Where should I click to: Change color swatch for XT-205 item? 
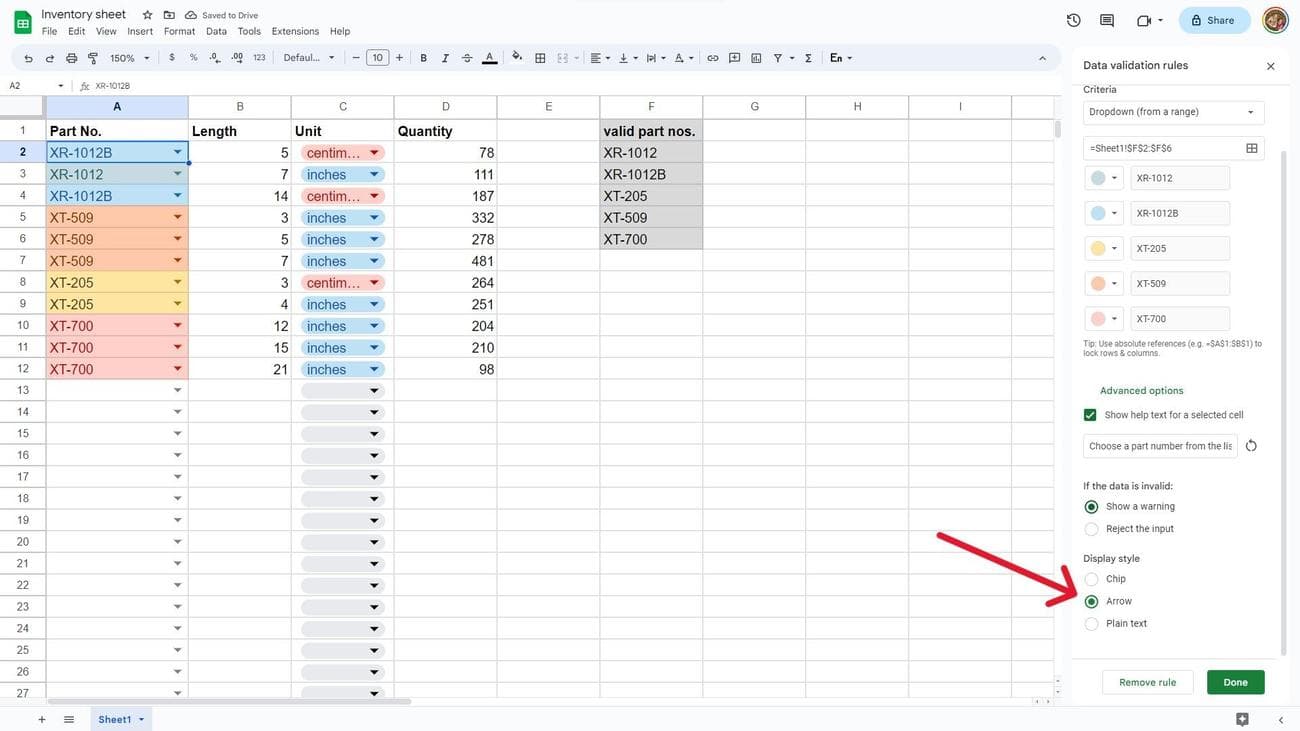point(1104,249)
